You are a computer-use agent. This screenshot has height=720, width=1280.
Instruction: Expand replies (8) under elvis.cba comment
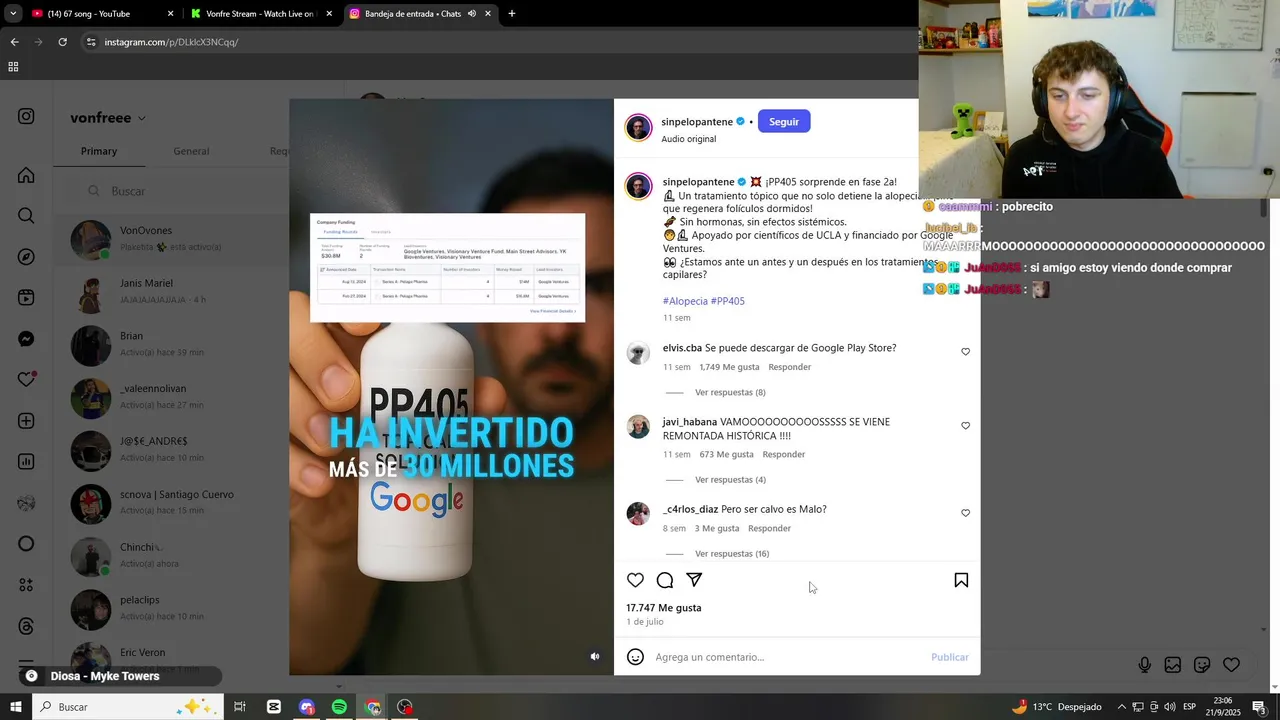pyautogui.click(x=730, y=393)
